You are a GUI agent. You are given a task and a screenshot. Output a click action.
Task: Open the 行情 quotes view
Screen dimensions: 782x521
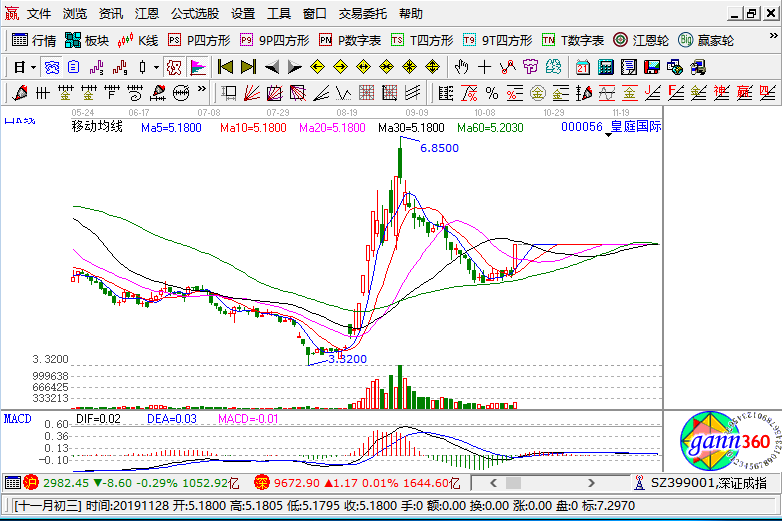point(34,40)
